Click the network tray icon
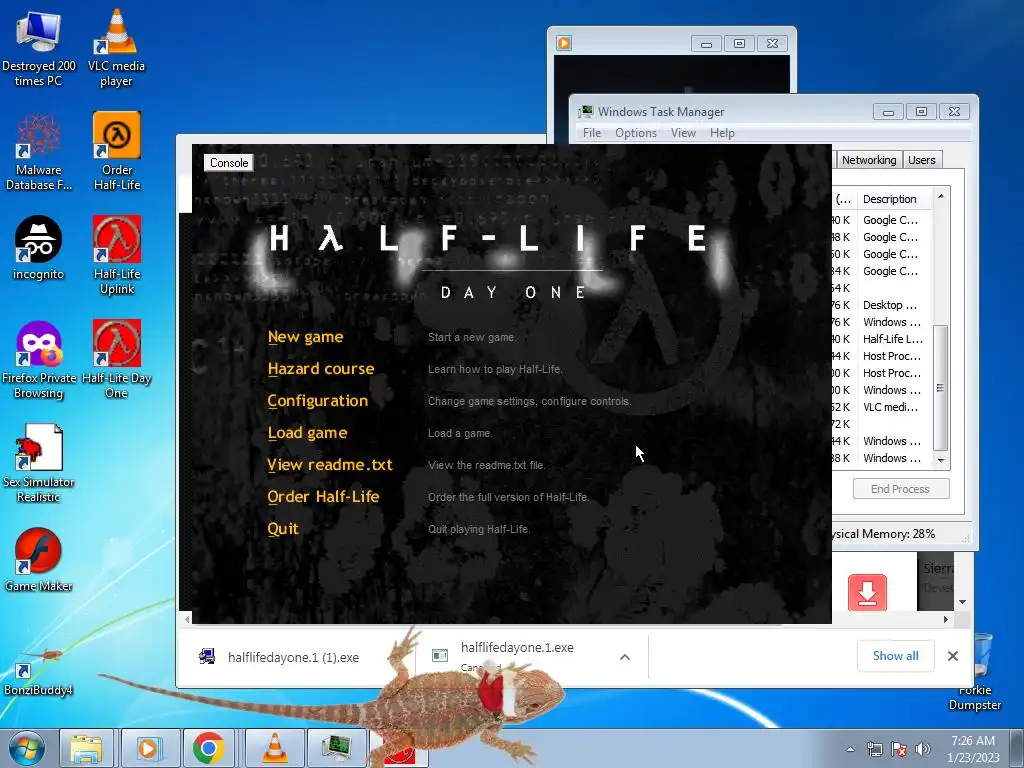 coord(874,750)
